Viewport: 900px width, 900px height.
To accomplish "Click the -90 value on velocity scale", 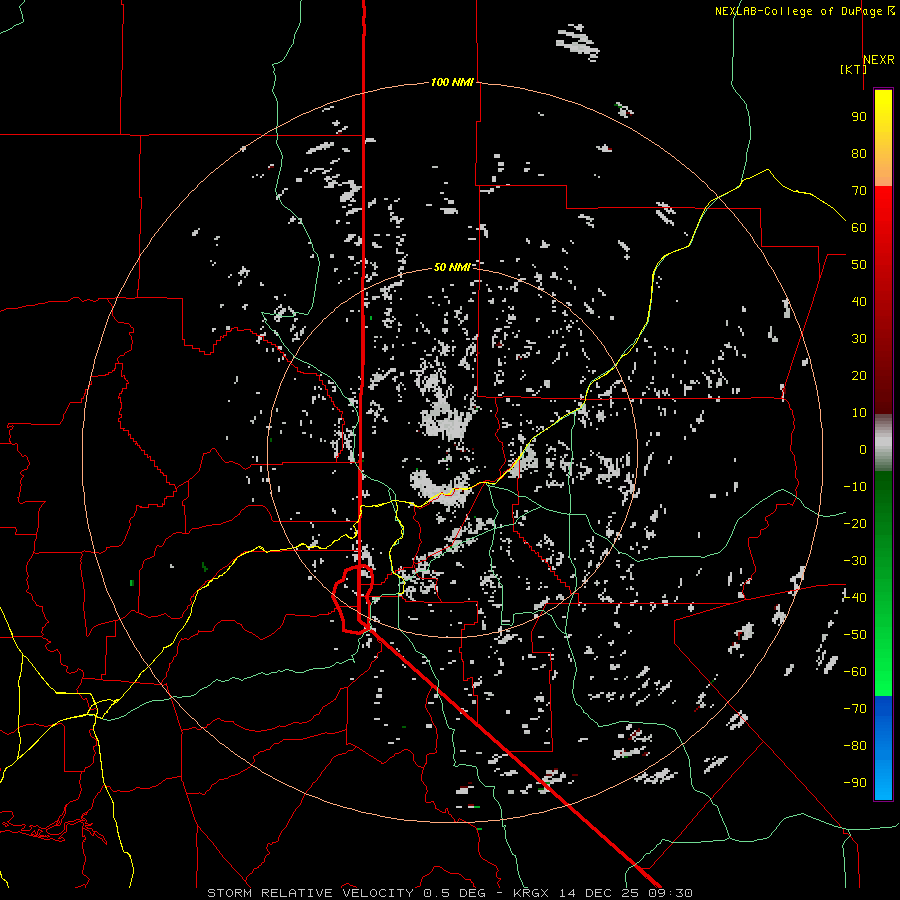I will point(855,783).
